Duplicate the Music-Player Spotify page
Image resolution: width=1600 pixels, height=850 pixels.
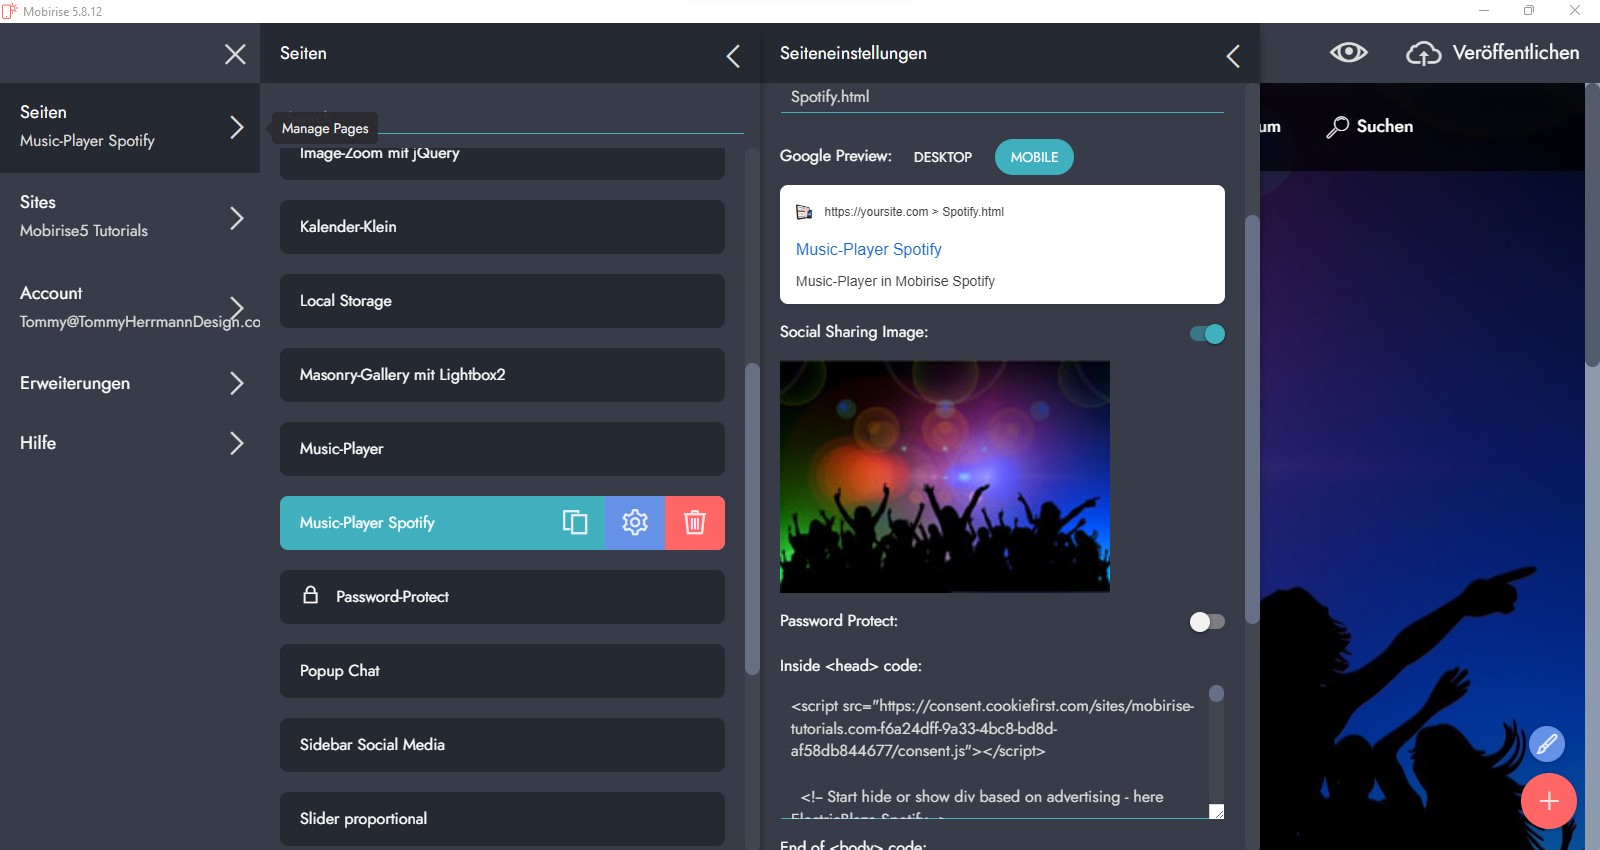(575, 522)
